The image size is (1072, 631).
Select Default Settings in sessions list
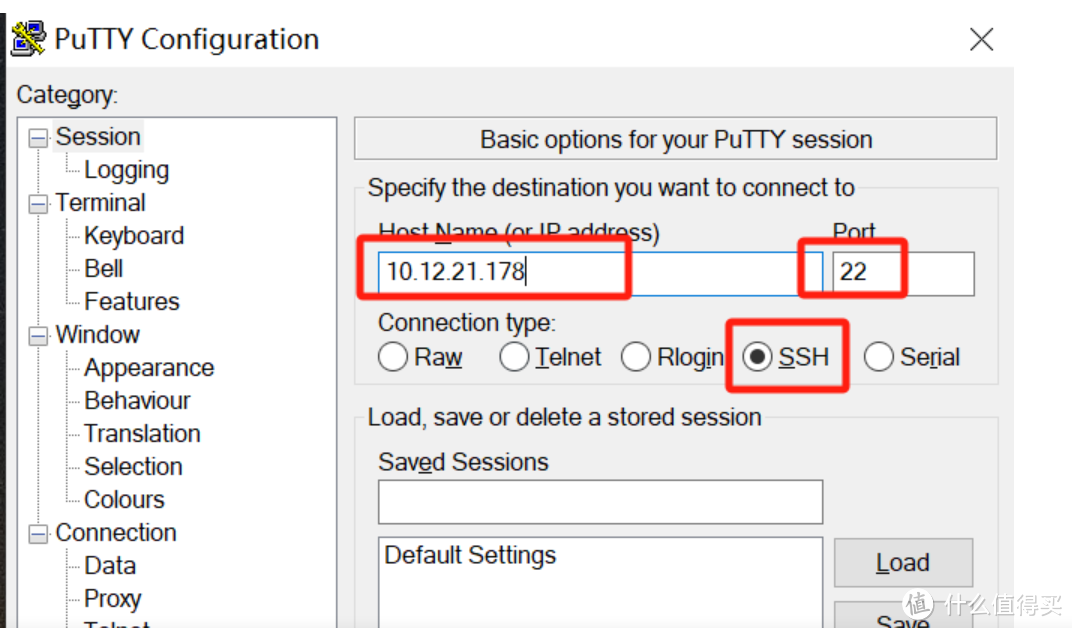(470, 555)
